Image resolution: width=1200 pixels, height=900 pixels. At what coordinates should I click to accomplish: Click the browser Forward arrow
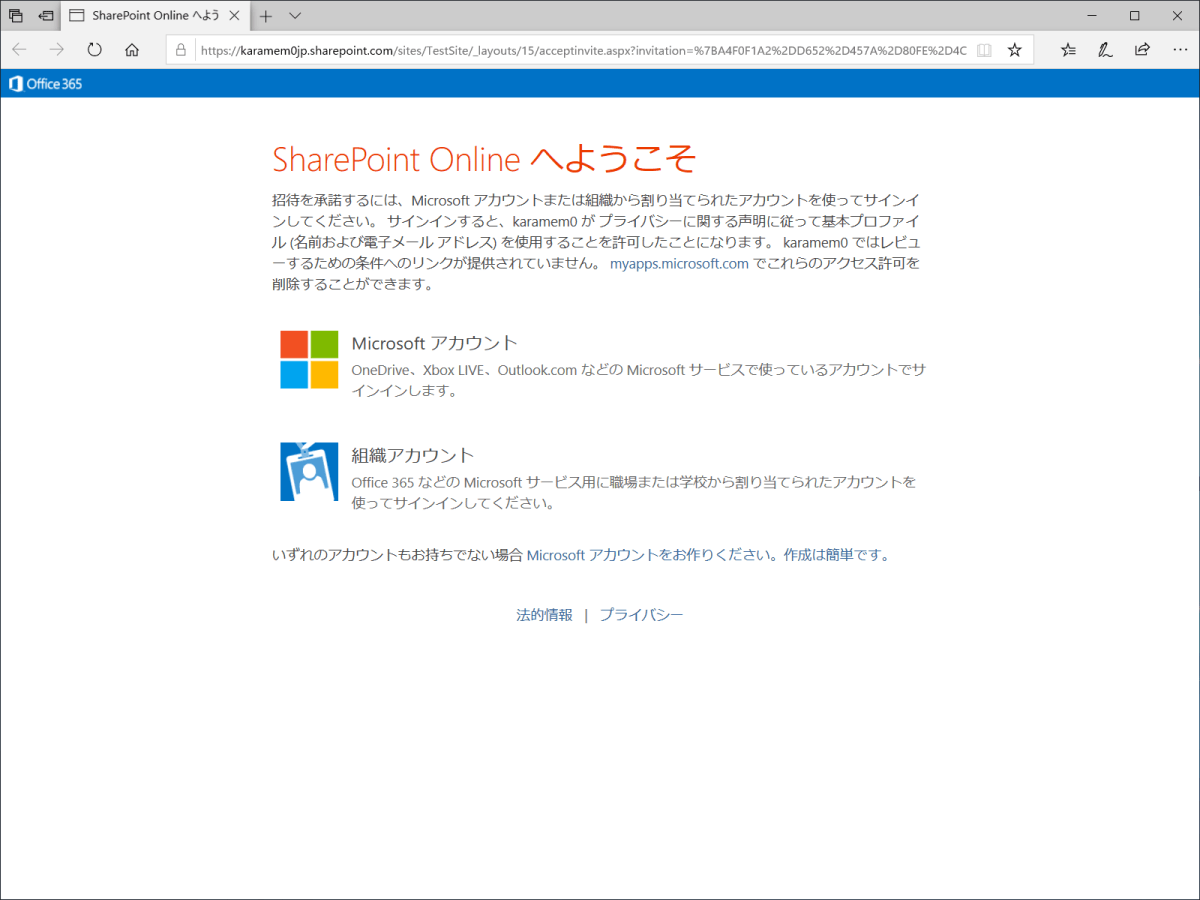(x=57, y=50)
